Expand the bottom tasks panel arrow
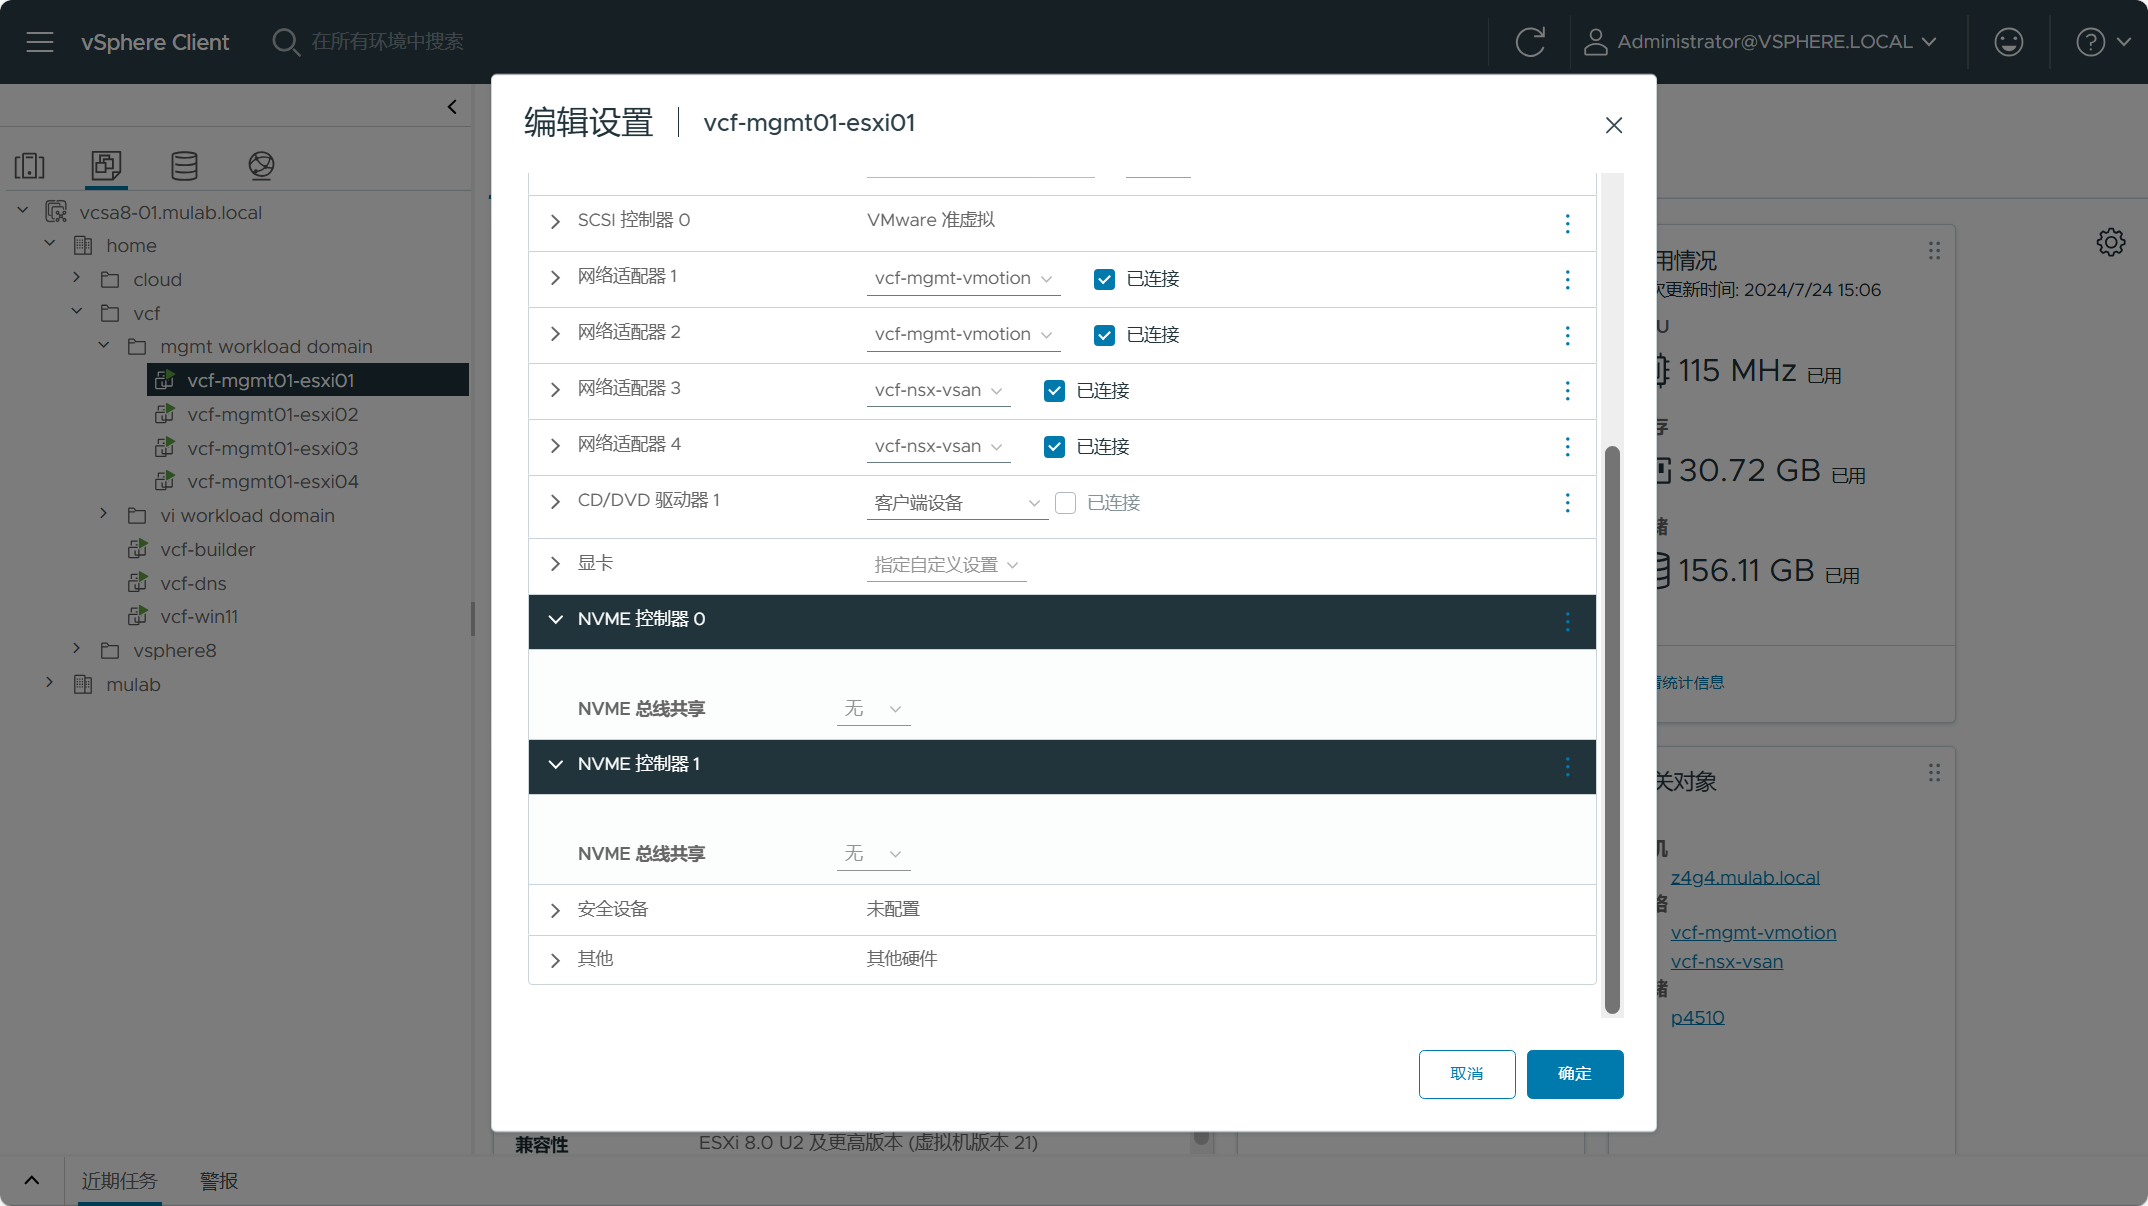This screenshot has width=2148, height=1206. tap(32, 1180)
